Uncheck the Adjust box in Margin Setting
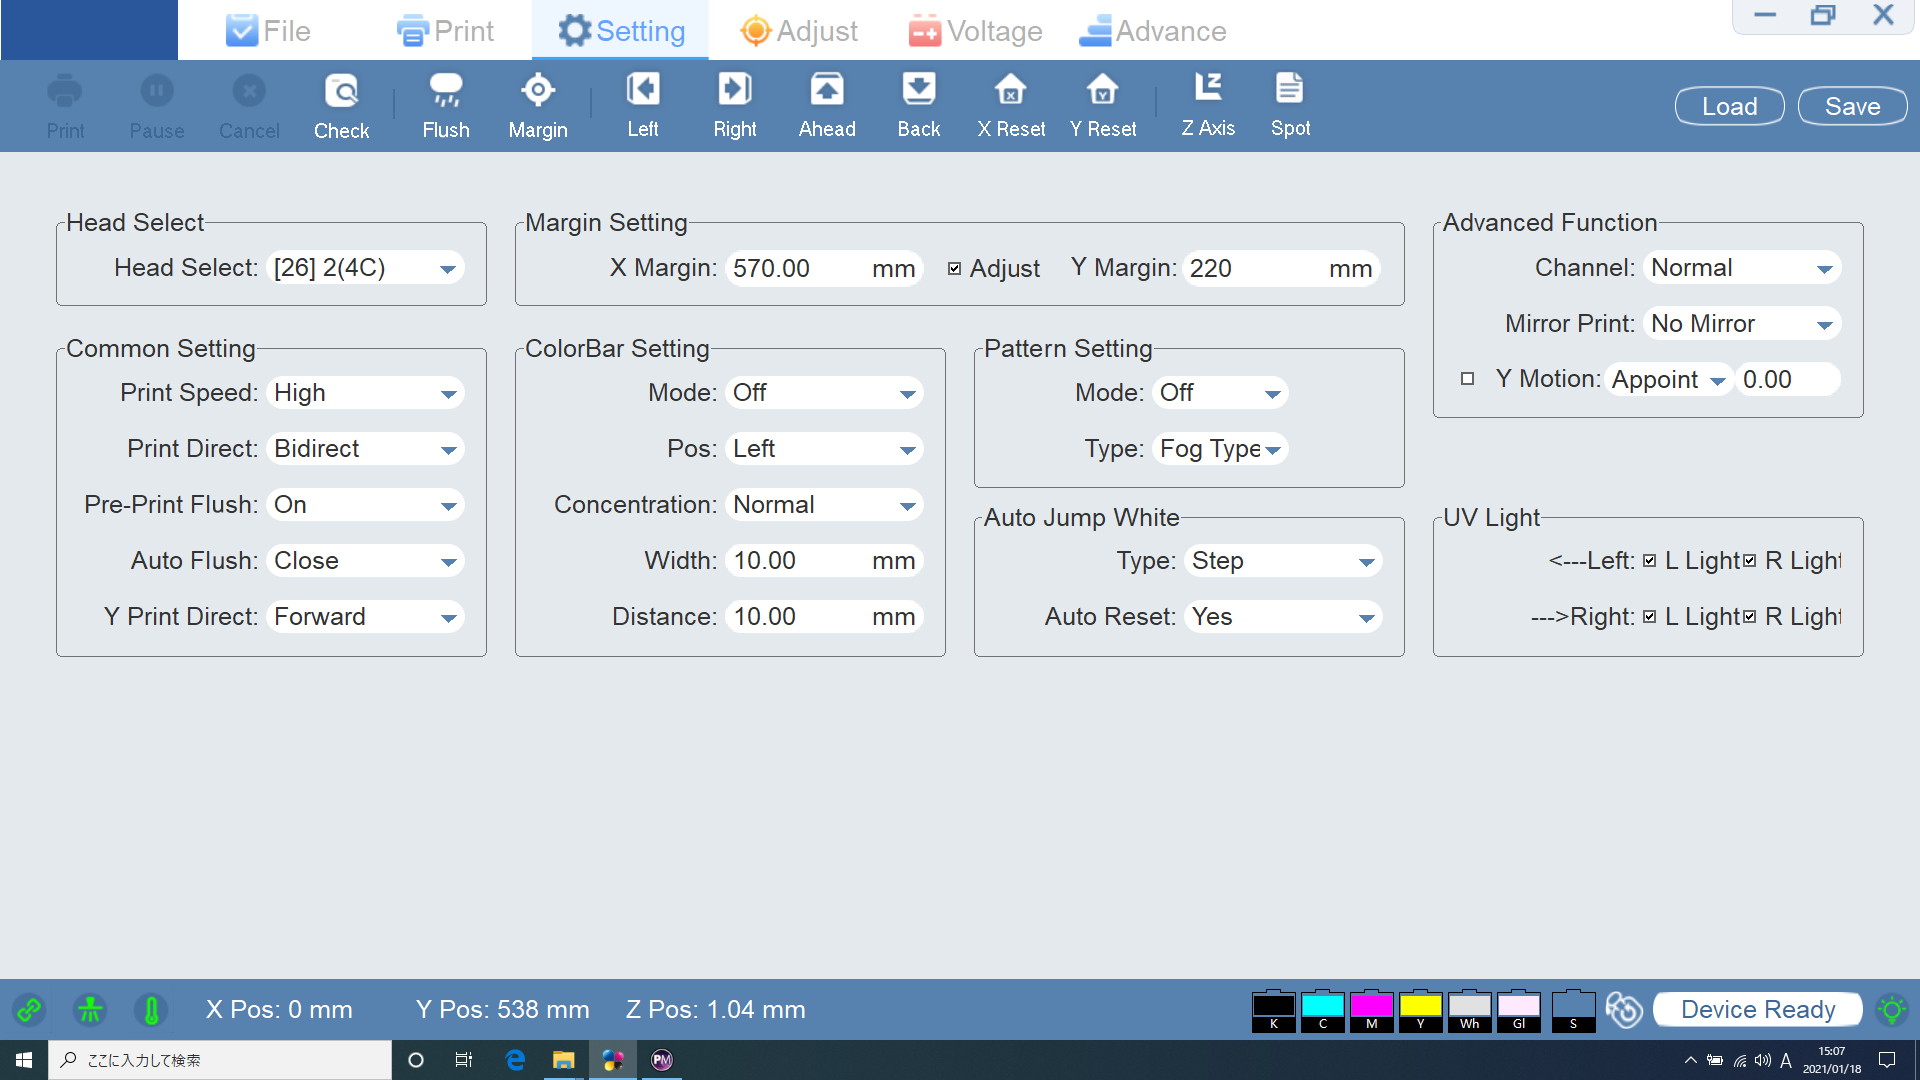 [955, 268]
